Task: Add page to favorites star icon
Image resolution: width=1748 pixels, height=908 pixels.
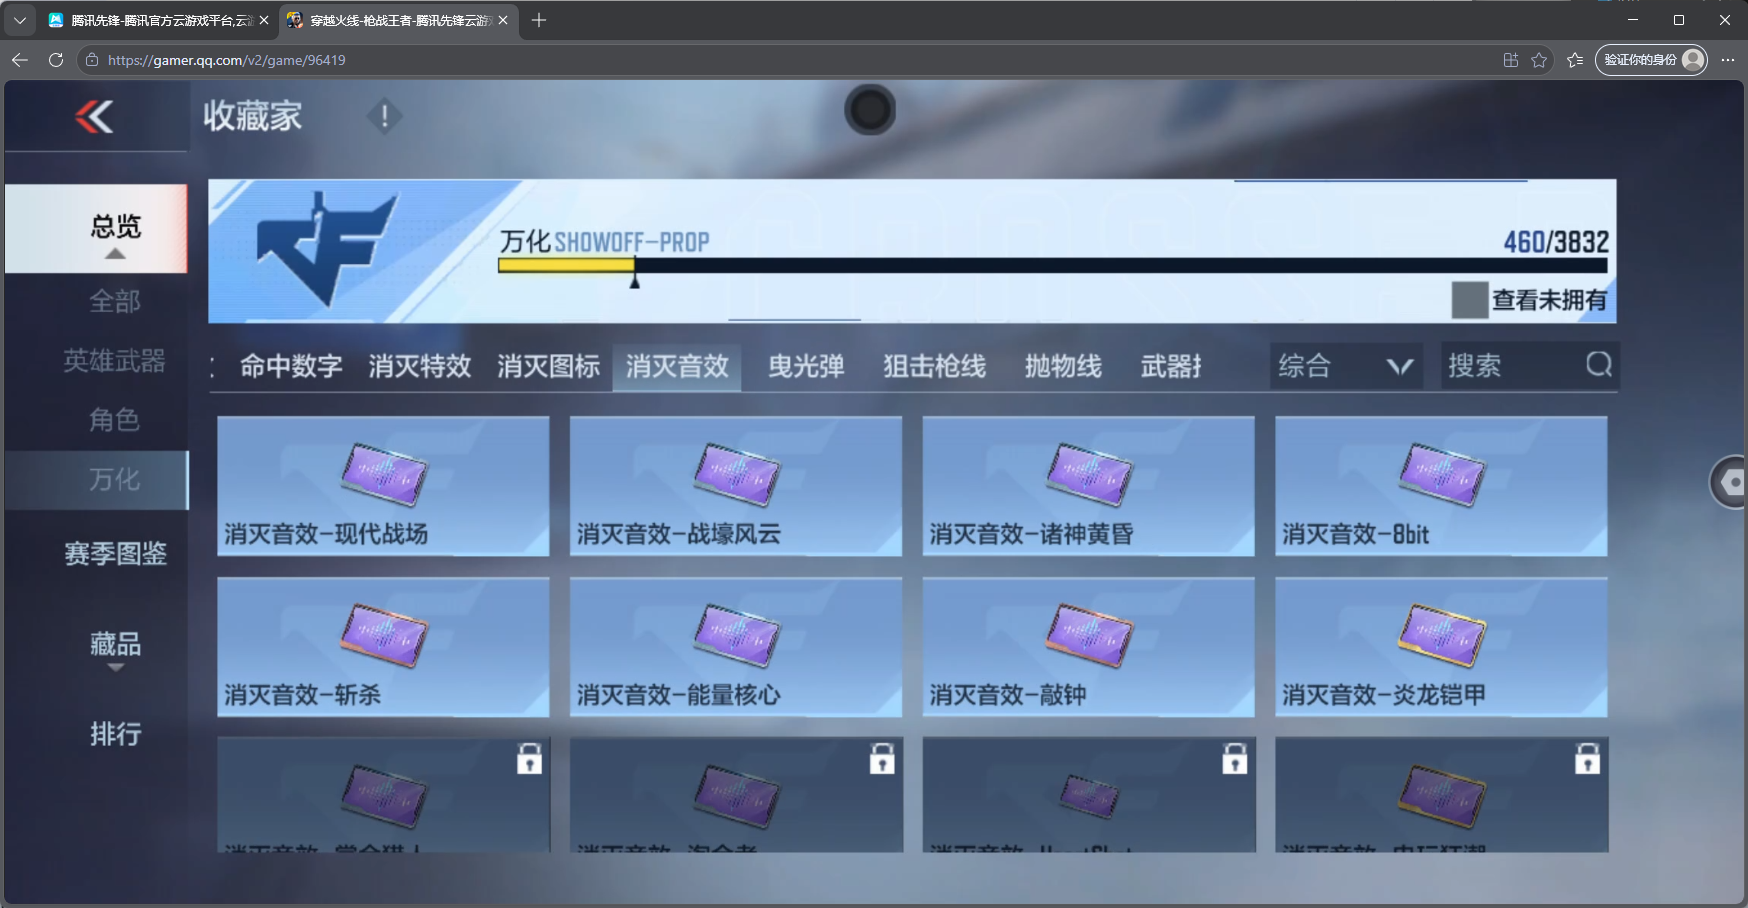Action: 1539,60
